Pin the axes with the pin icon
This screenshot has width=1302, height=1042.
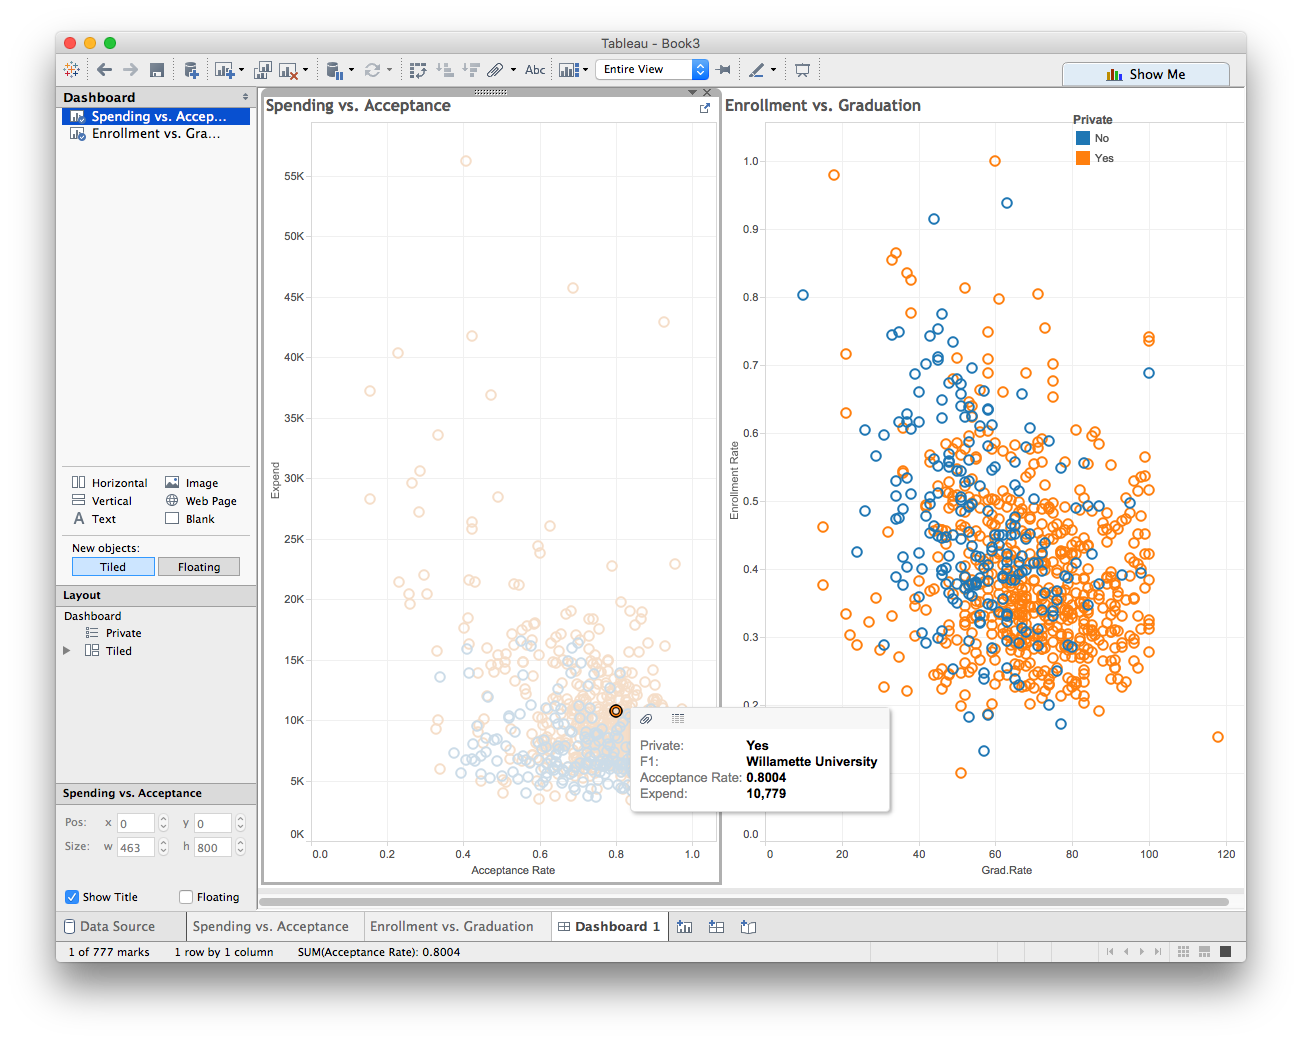(724, 70)
